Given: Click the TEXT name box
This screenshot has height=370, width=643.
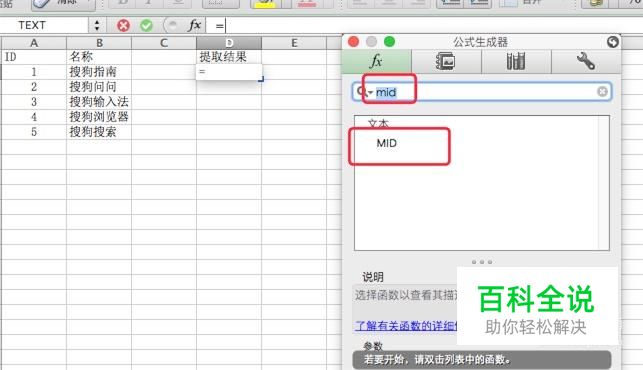Looking at the screenshot, I should (44, 25).
